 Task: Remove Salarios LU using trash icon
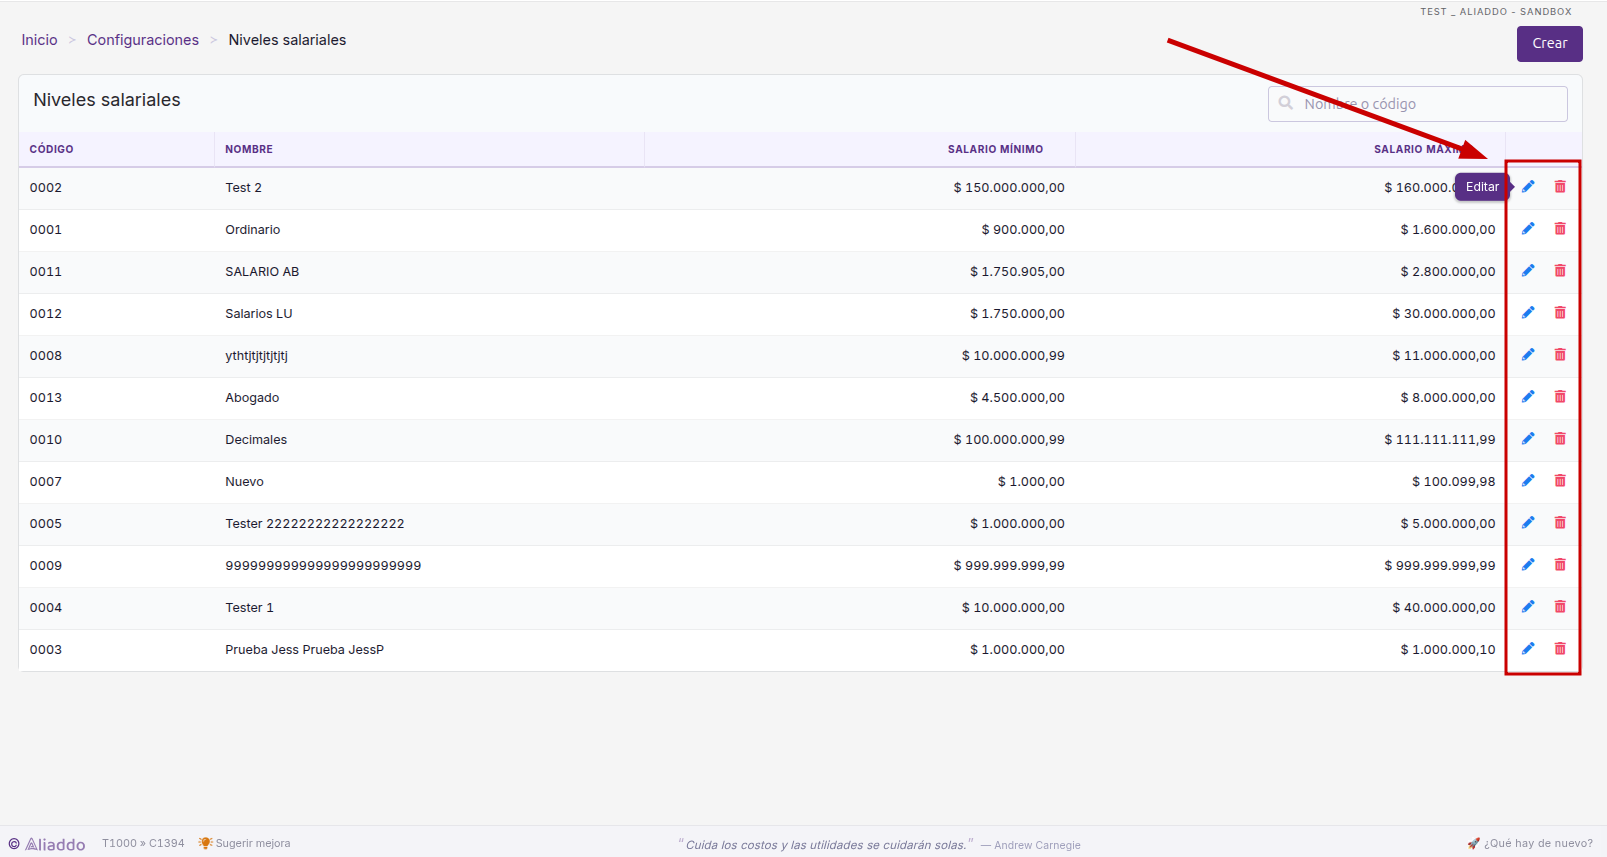pos(1560,313)
